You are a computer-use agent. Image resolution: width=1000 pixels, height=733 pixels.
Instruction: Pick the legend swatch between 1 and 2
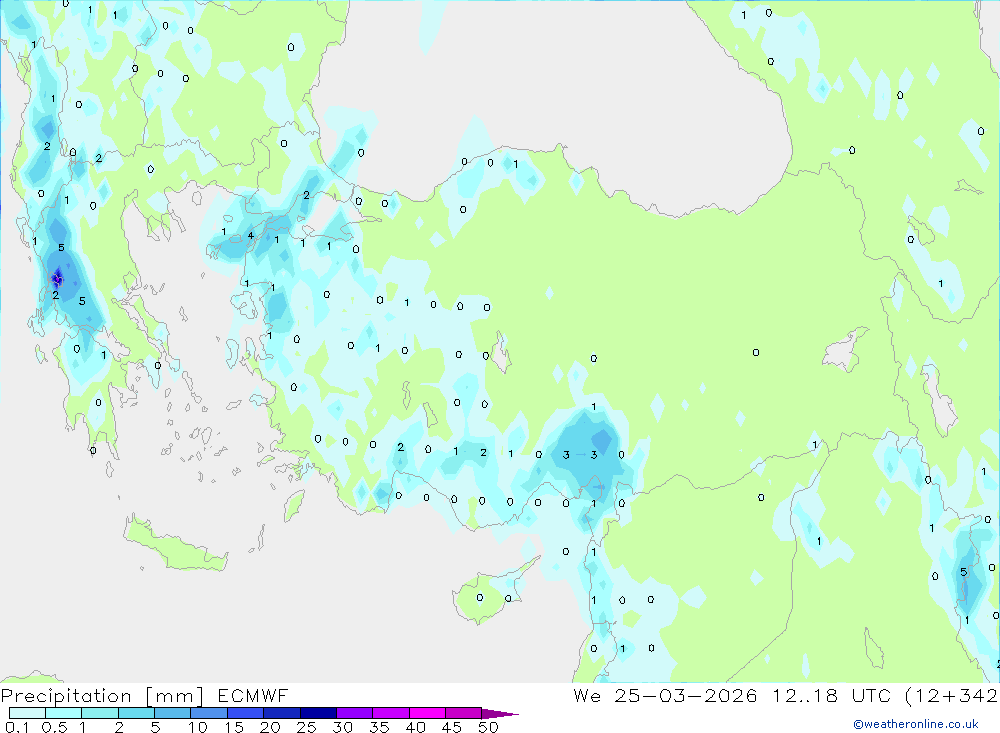point(99,713)
